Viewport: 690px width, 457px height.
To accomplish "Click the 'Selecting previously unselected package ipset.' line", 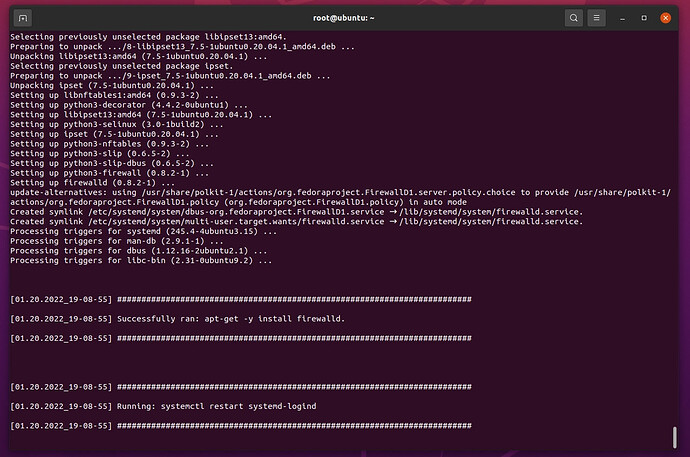I will point(121,66).
